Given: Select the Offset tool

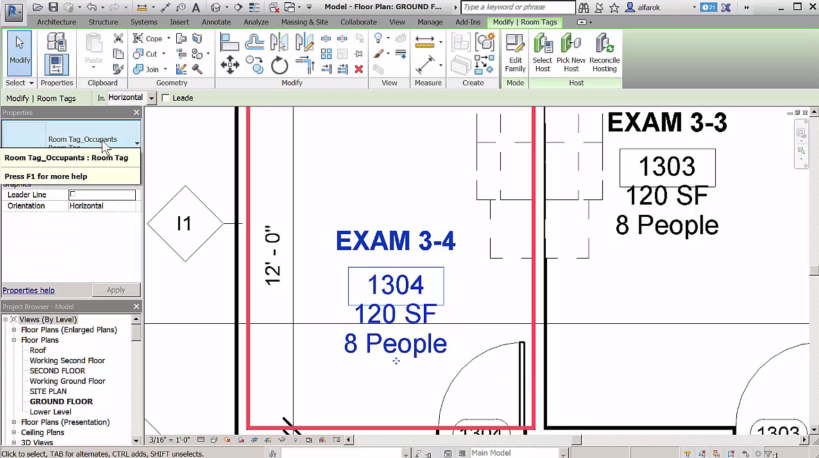Looking at the screenshot, I should pos(254,42).
